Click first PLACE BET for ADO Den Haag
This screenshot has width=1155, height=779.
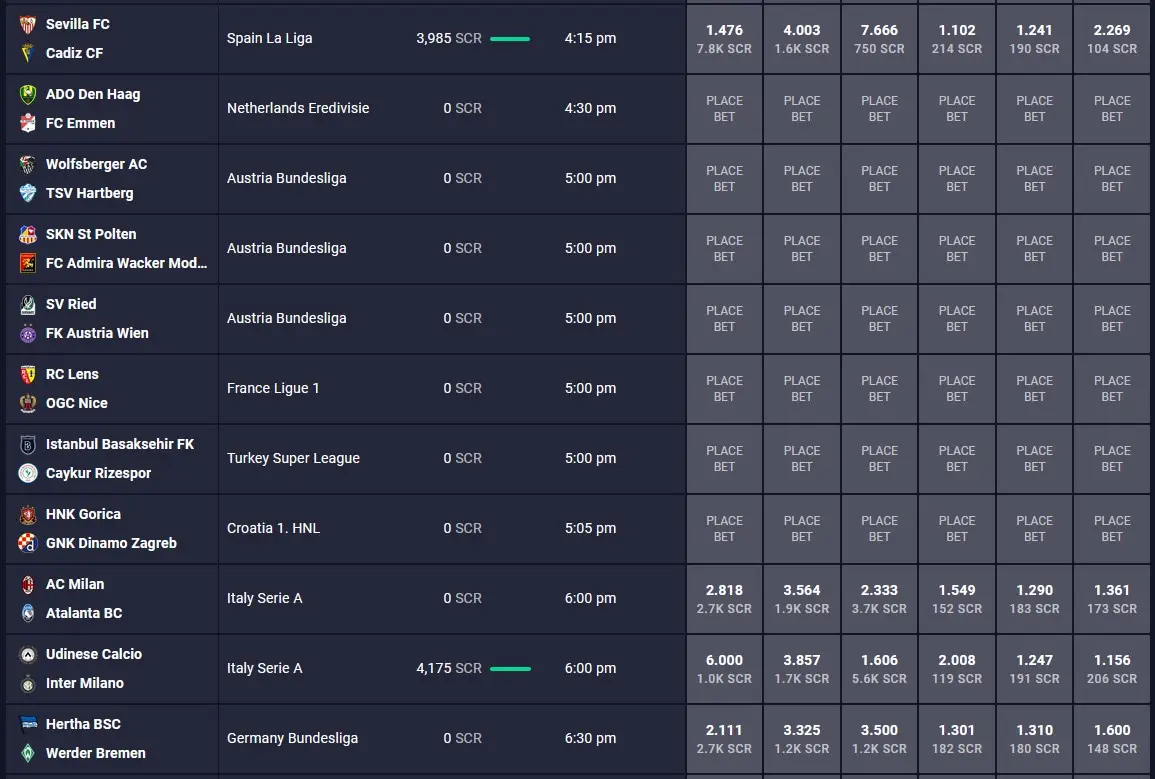point(724,109)
